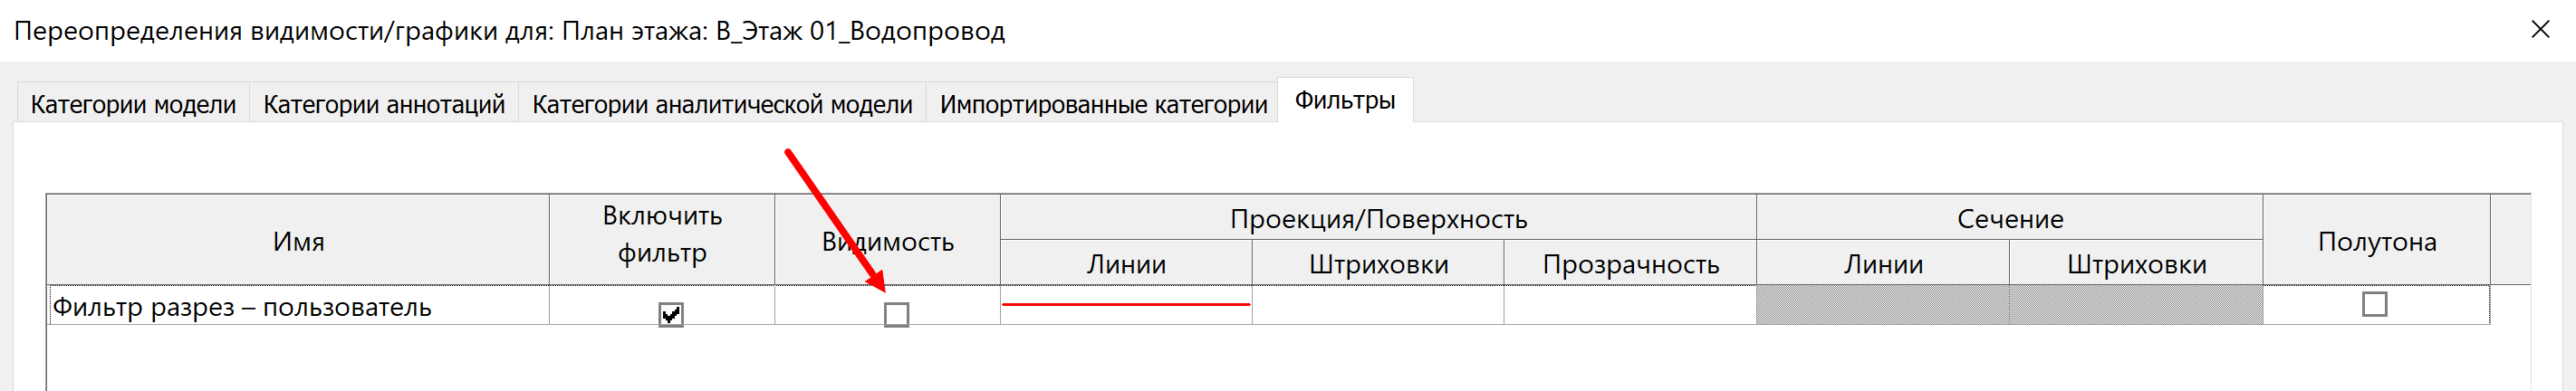Viewport: 2576px width, 391px height.
Task: Click the Полутона column header
Action: (2377, 240)
